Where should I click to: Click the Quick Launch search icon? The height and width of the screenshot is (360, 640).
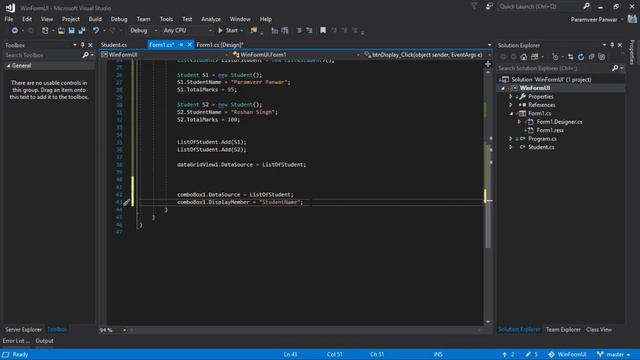tap(587, 6)
